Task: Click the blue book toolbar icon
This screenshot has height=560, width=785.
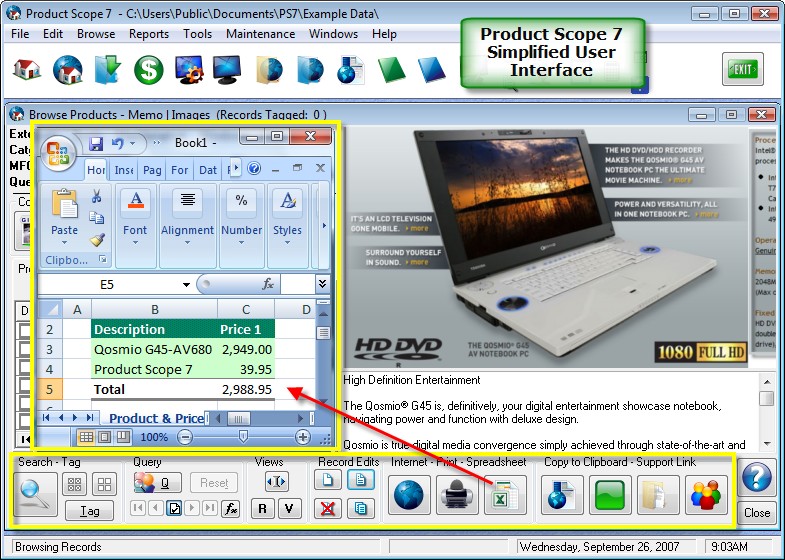Action: tap(432, 69)
